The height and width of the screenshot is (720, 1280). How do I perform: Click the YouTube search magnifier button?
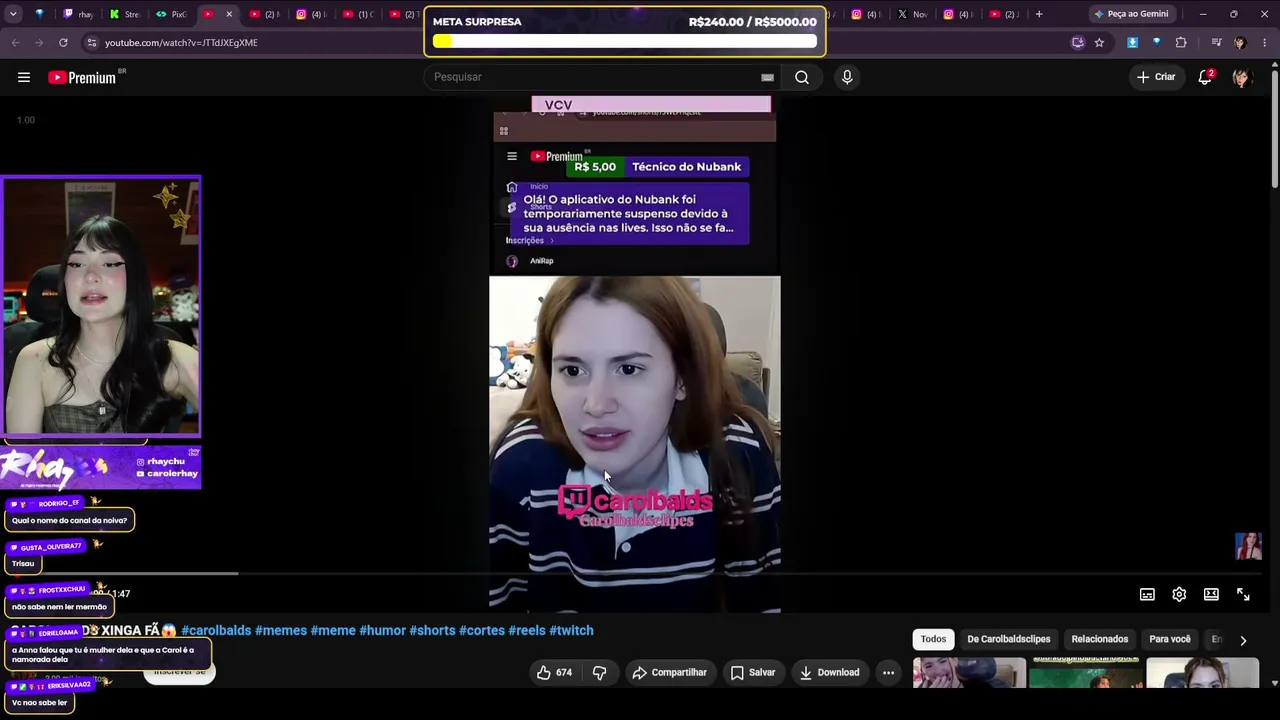click(x=802, y=77)
